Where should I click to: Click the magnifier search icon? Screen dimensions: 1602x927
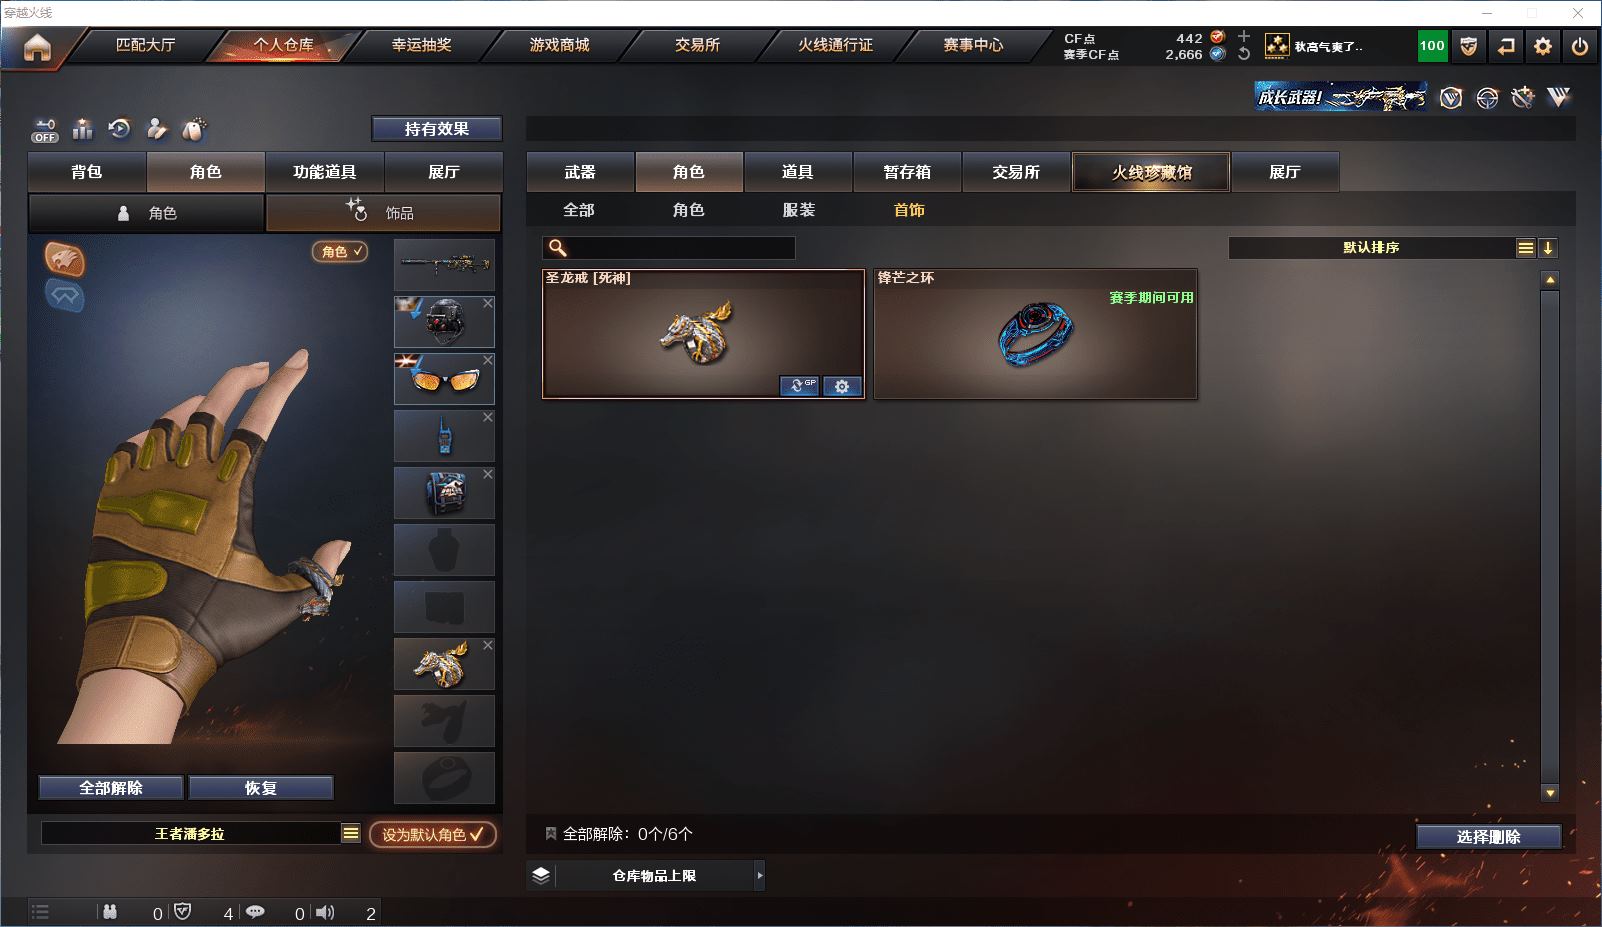coord(558,248)
